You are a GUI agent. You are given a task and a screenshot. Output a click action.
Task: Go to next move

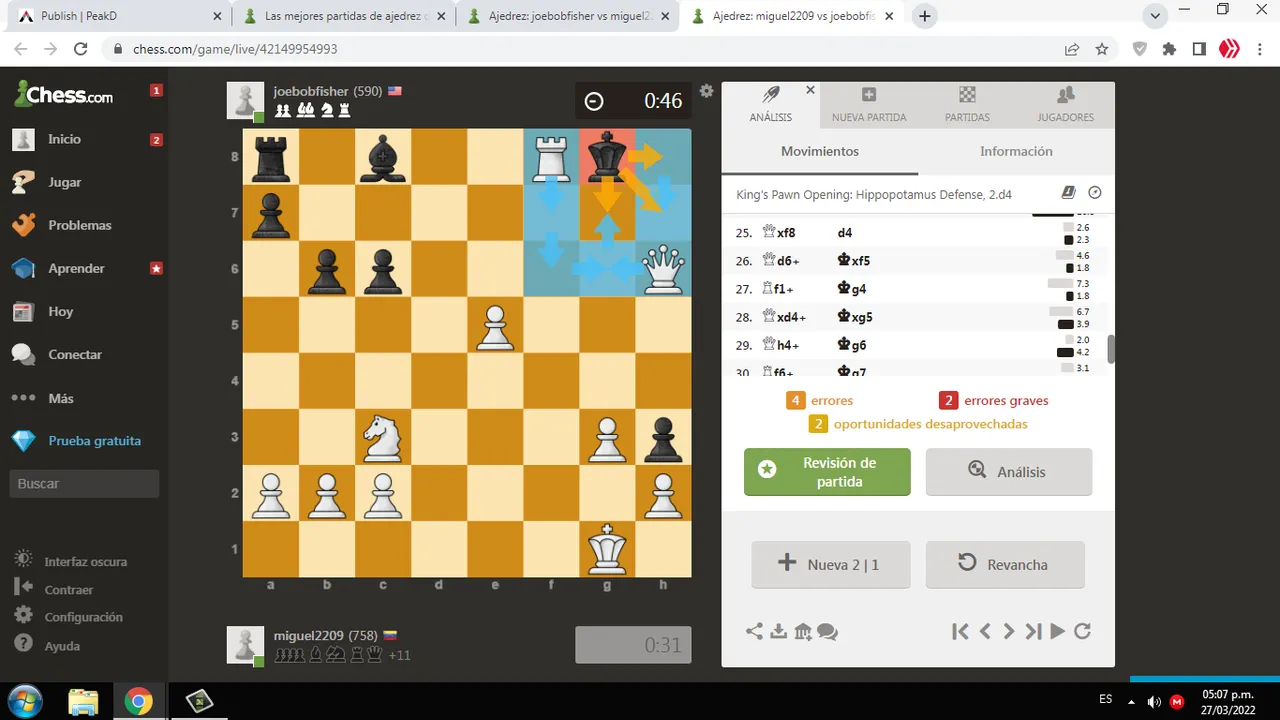click(1009, 631)
